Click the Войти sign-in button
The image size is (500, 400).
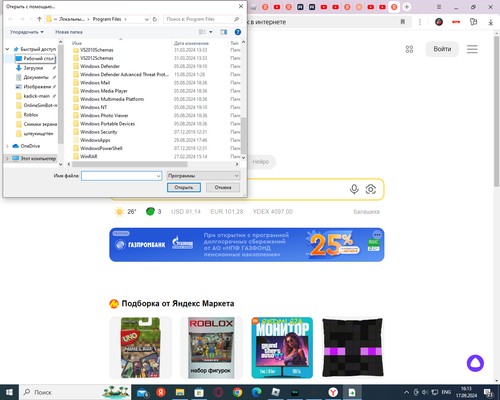click(442, 49)
